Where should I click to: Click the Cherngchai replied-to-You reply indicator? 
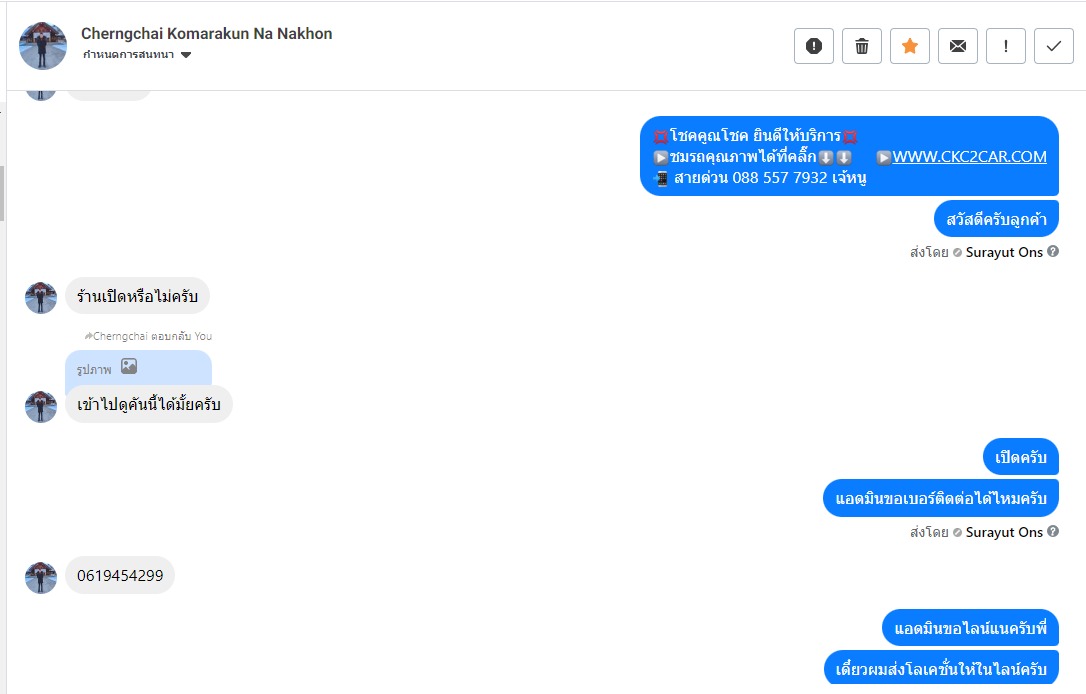148,336
